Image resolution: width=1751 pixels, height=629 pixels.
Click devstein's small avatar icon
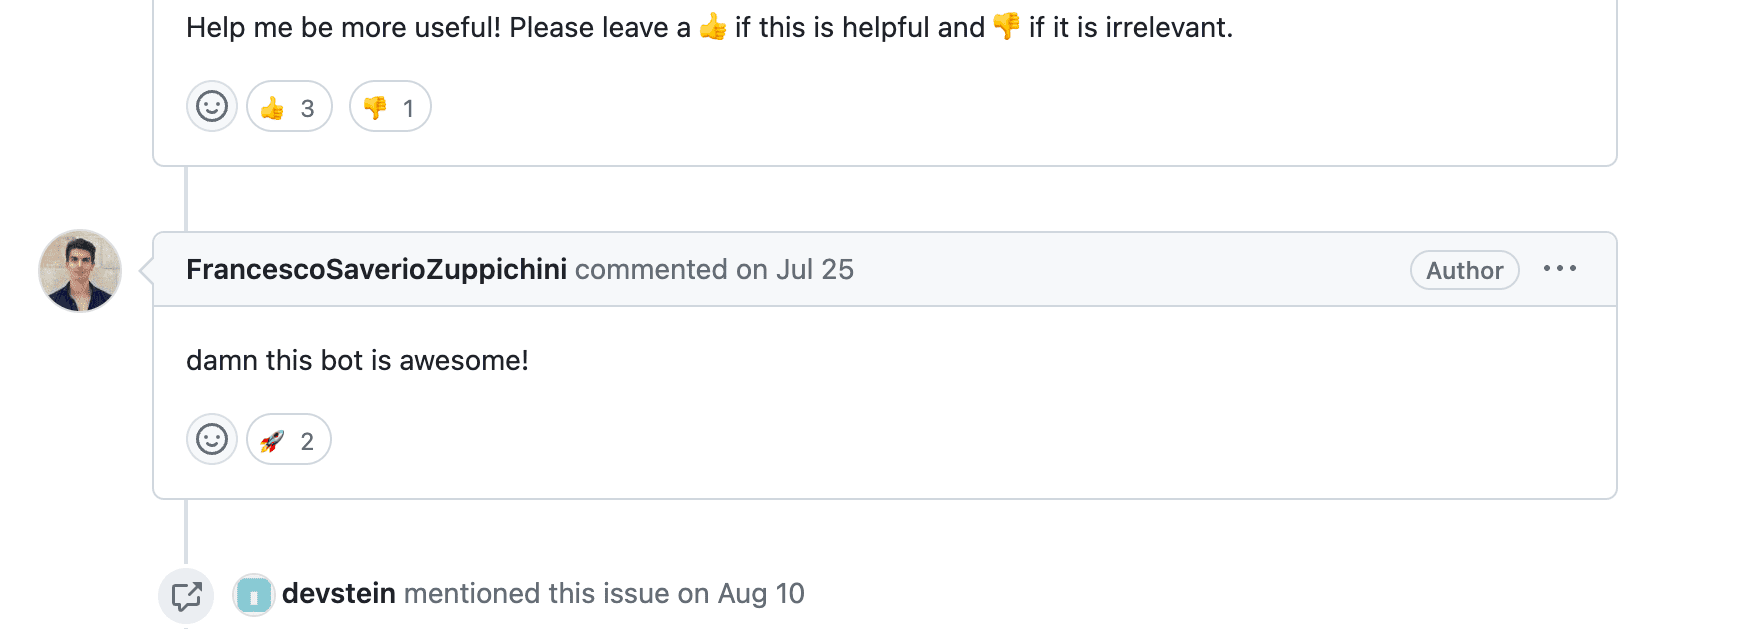click(254, 596)
